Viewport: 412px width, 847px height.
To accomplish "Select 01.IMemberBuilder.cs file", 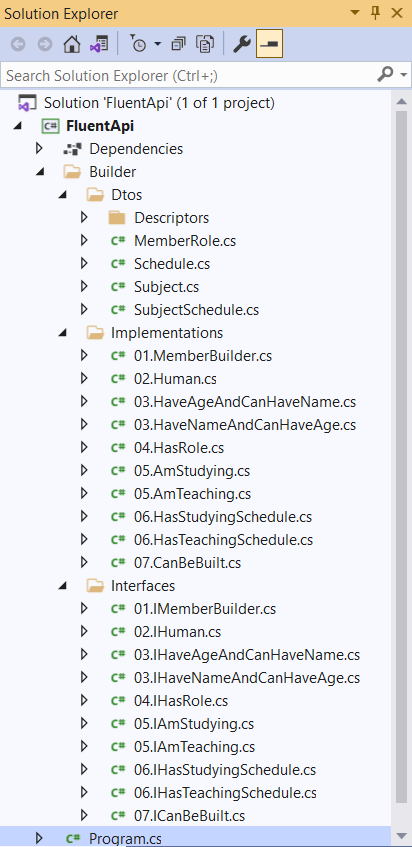I will pyautogui.click(x=205, y=609).
